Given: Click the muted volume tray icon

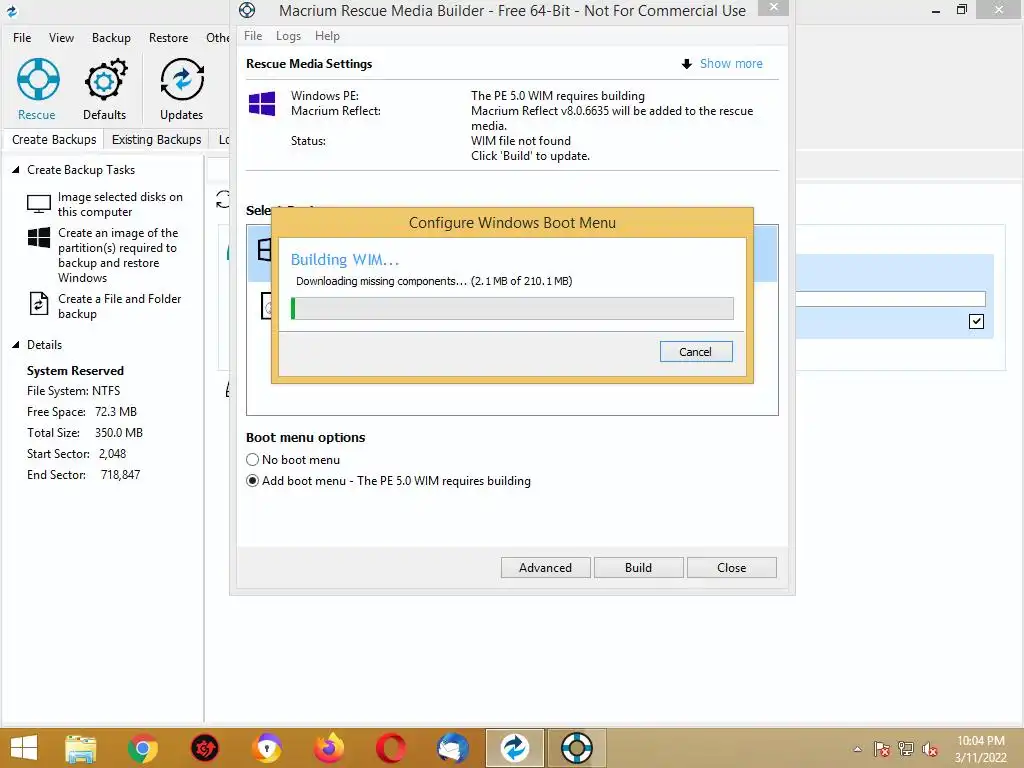Looking at the screenshot, I should click(x=929, y=749).
